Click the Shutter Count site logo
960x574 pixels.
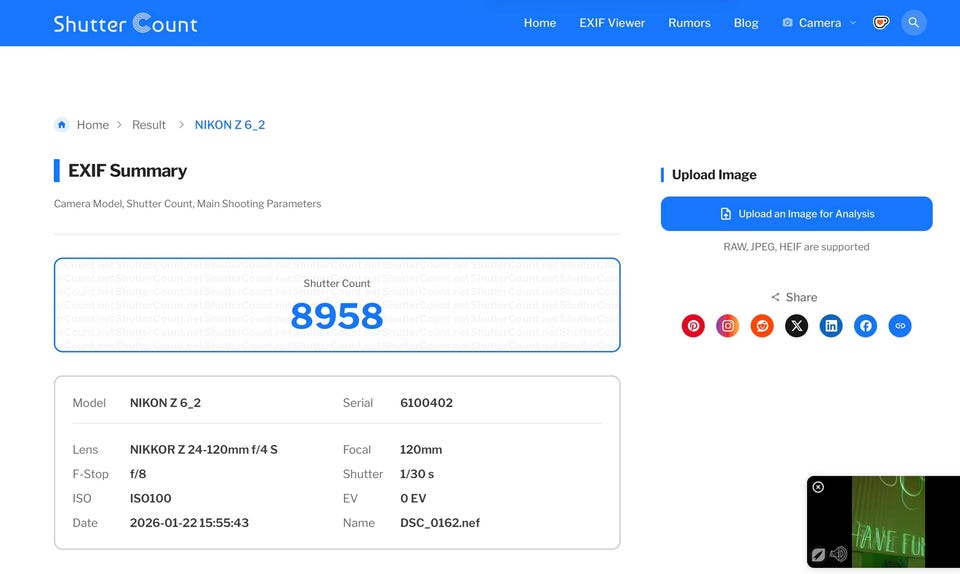125,23
